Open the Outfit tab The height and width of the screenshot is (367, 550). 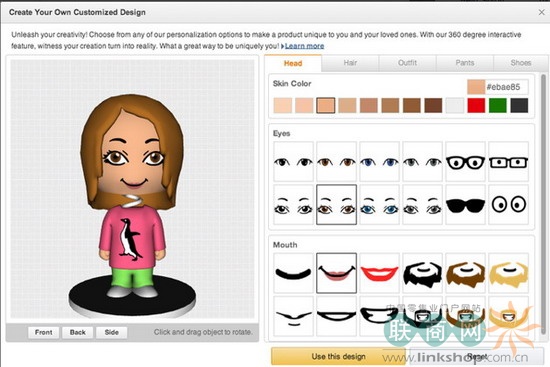[x=408, y=63]
